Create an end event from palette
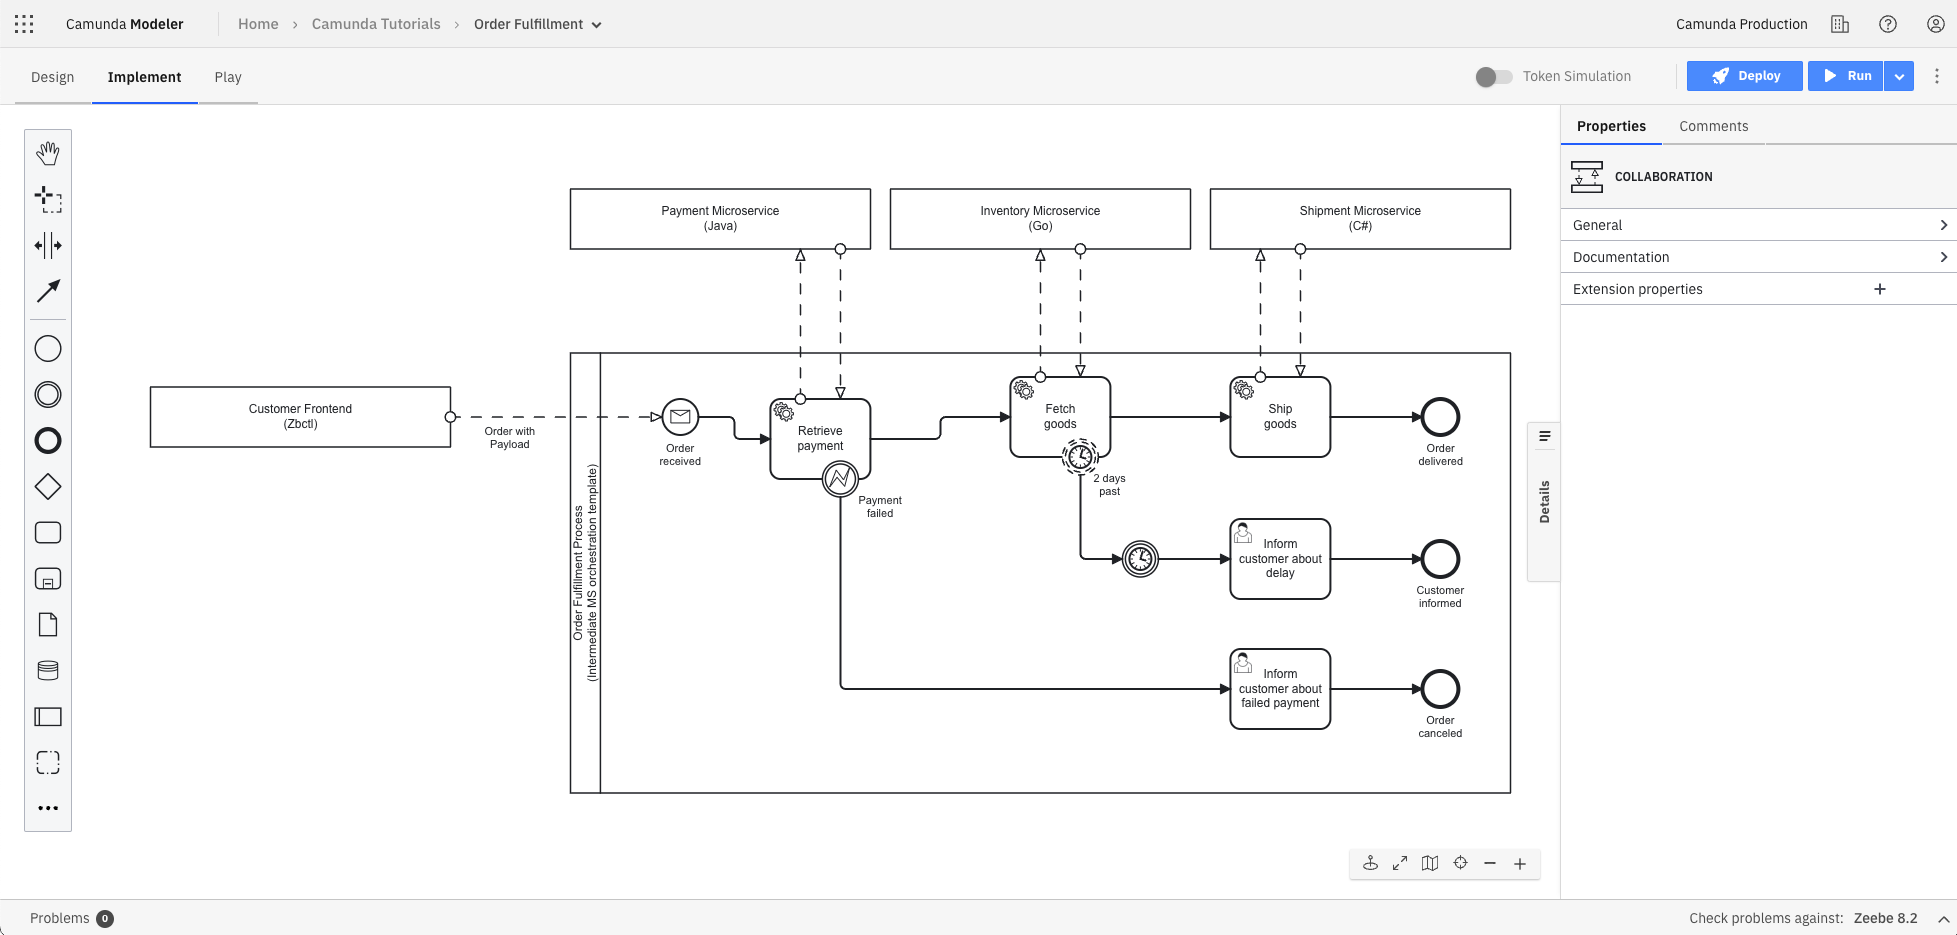Viewport: 1957px width, 935px height. coord(48,441)
